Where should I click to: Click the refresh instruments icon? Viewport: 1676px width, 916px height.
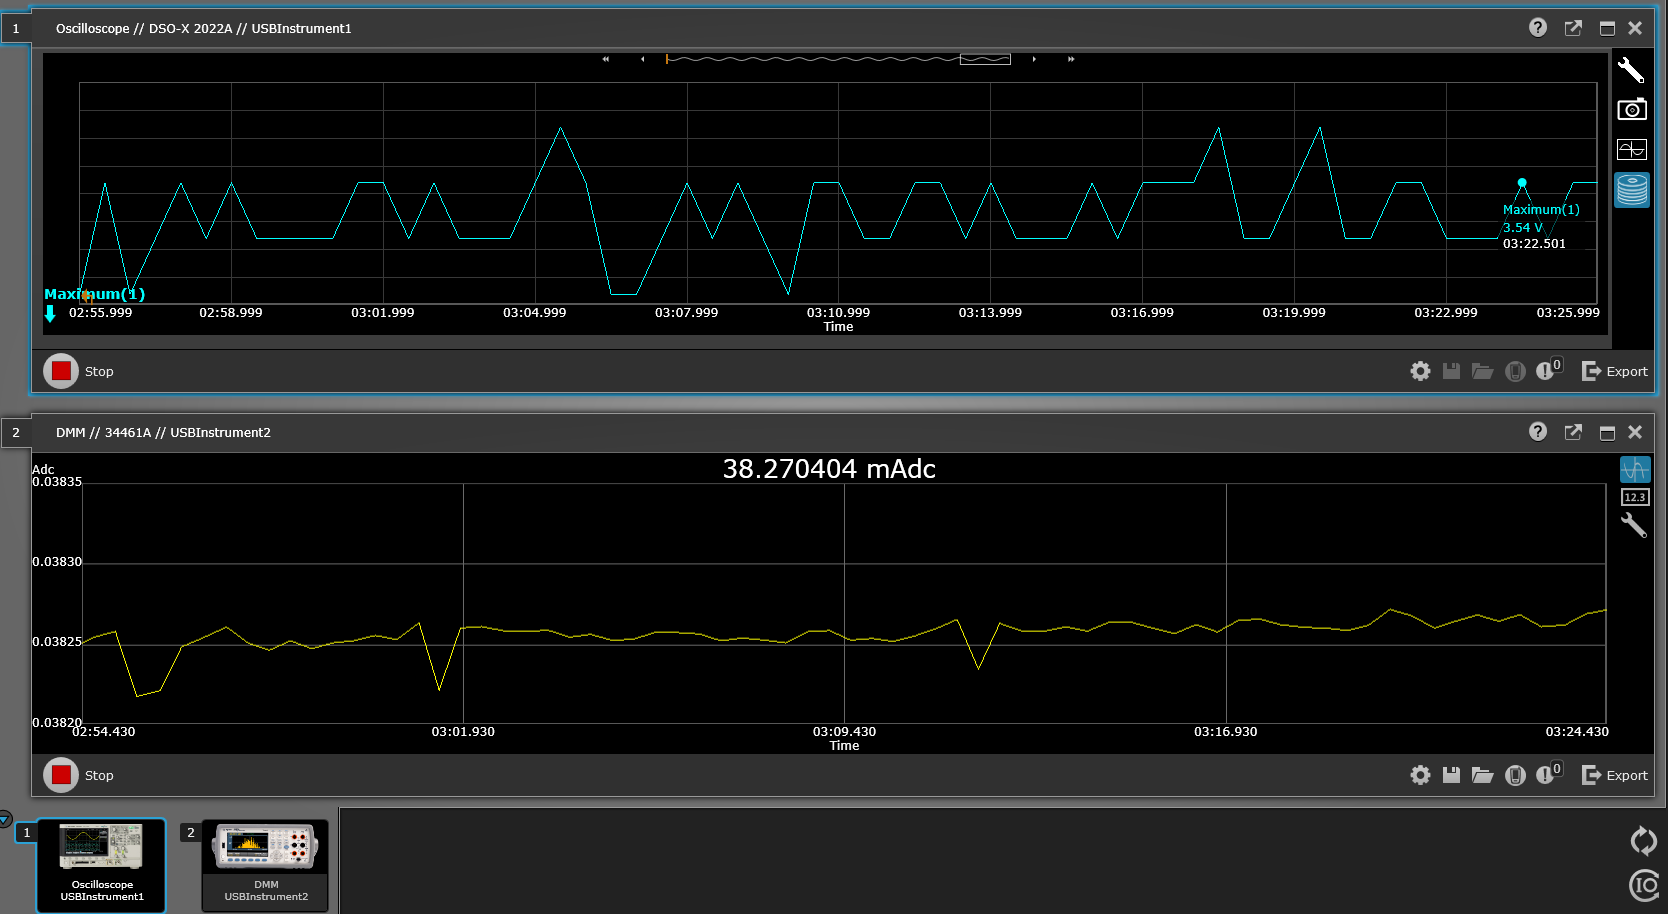coord(1643,841)
